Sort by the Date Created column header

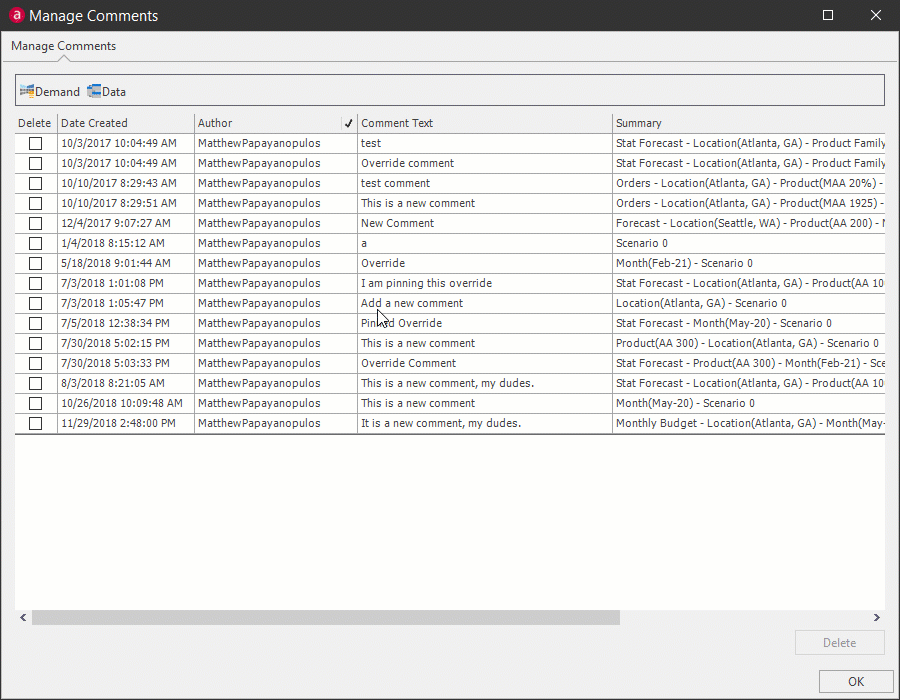126,123
